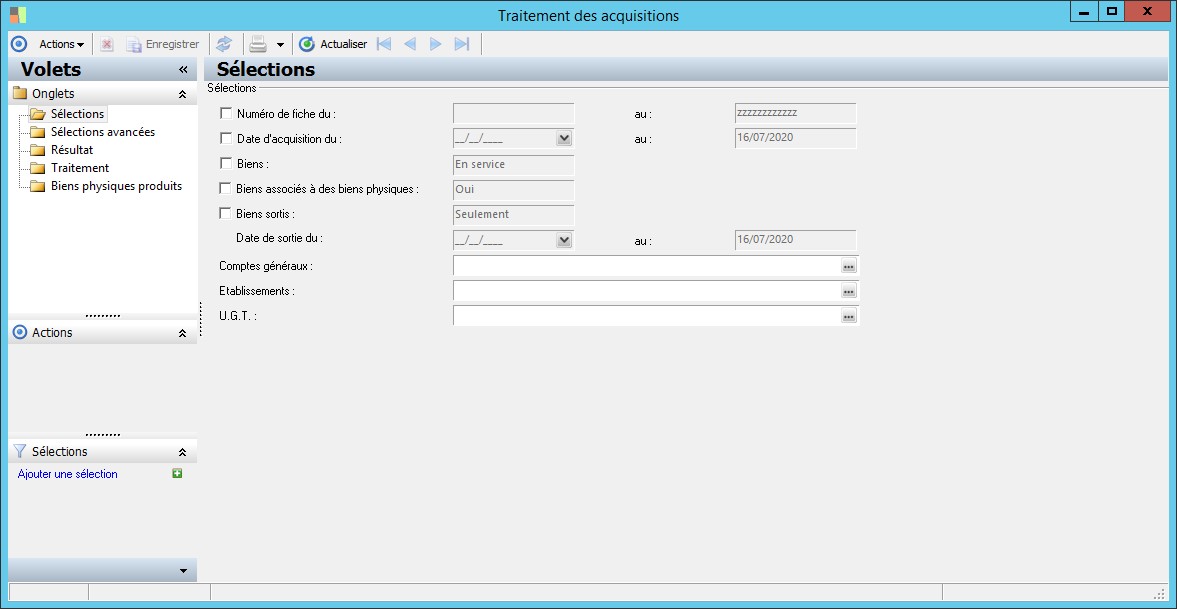Click the zzzzzzzzzzzz end number field
The image size is (1177, 609).
(x=796, y=113)
